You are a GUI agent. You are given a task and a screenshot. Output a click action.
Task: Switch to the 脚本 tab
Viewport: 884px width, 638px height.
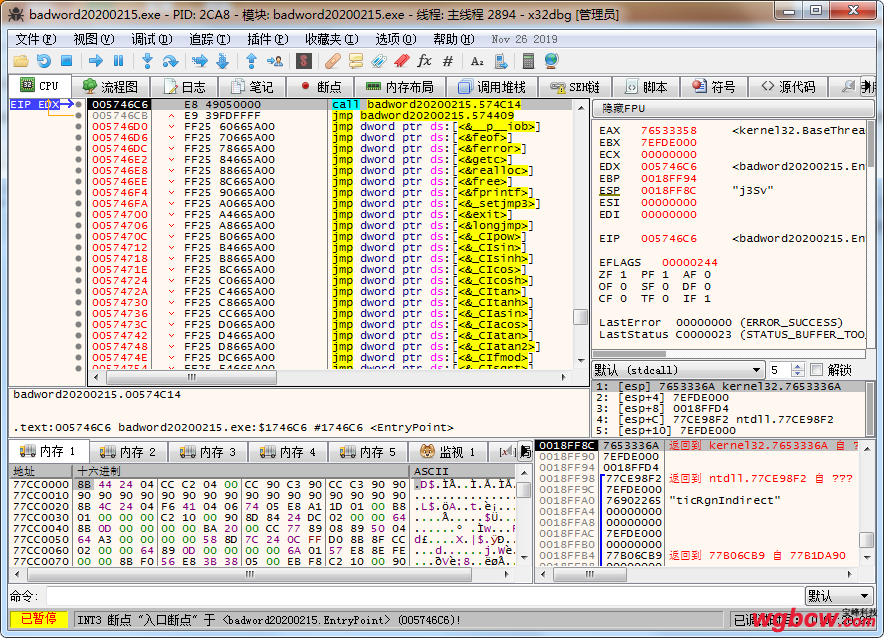646,87
